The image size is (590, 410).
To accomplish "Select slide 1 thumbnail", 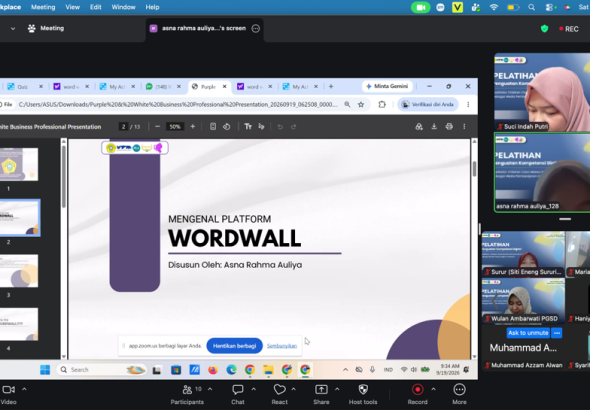I will pyautogui.click(x=19, y=164).
